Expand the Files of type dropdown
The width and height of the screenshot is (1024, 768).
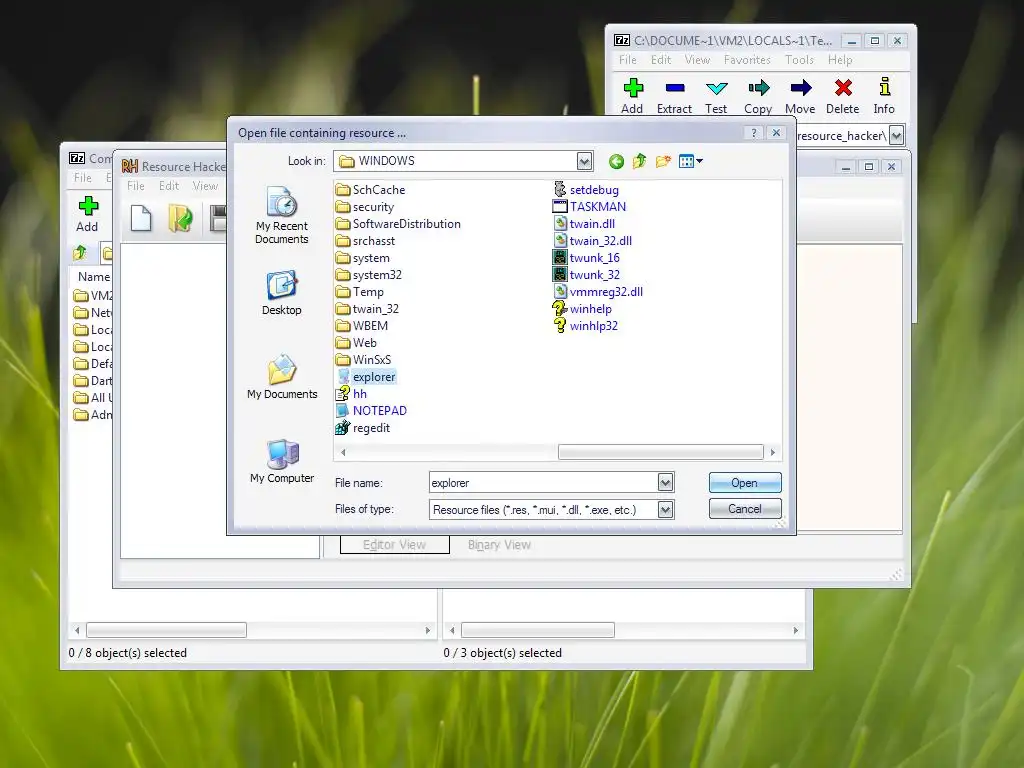tap(665, 509)
